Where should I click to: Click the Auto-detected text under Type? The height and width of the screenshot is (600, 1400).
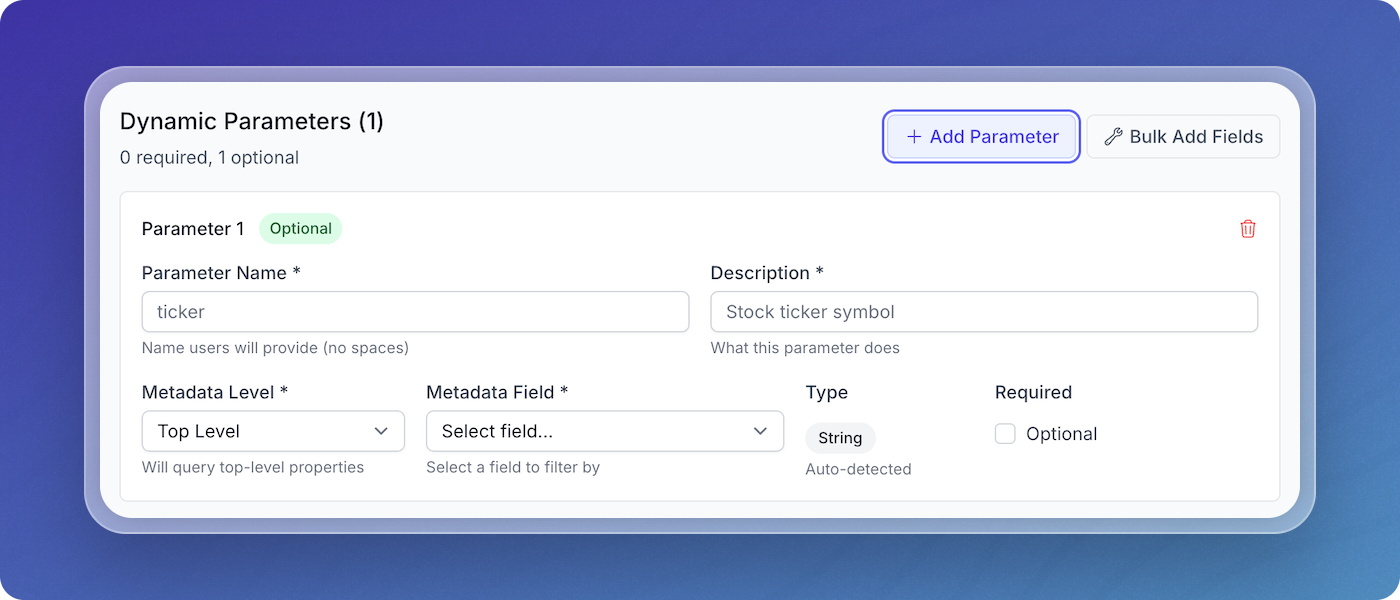858,469
